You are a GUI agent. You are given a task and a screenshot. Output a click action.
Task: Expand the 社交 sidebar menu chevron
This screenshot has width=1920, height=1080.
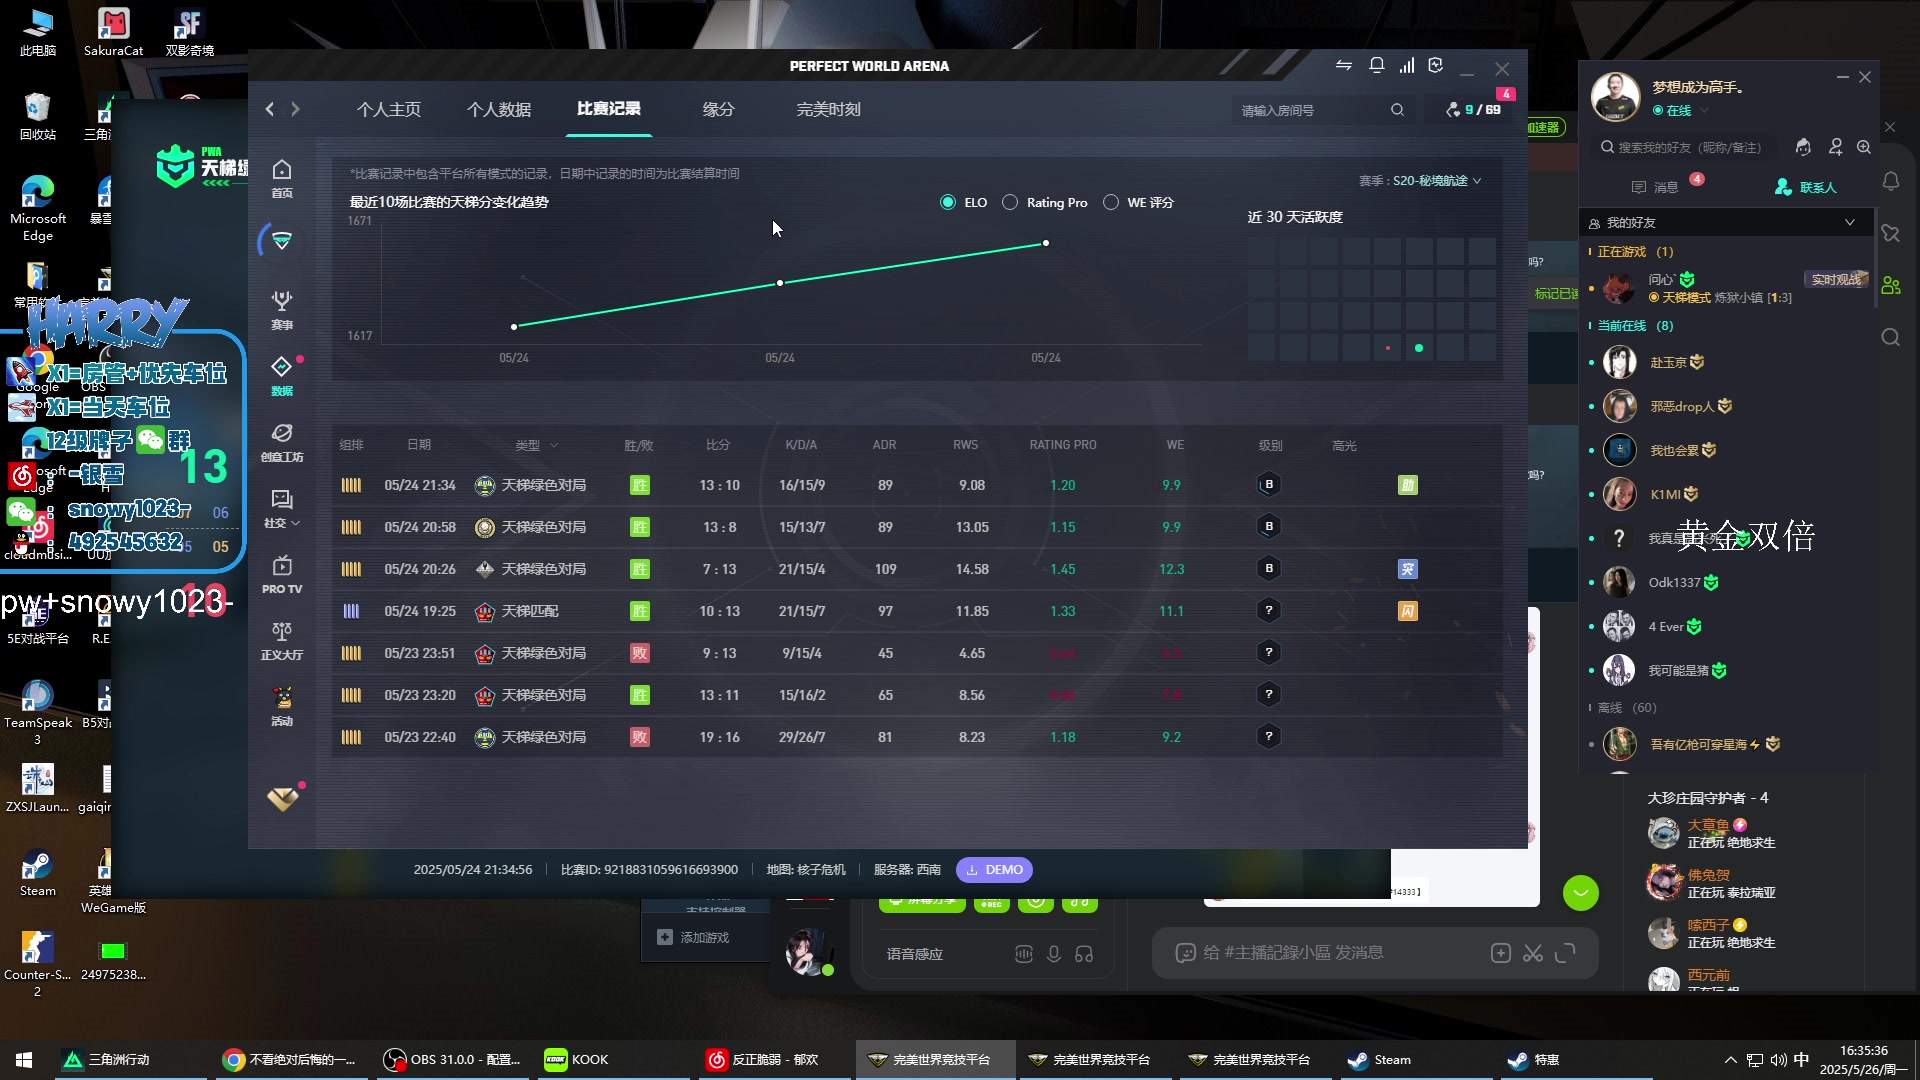(x=295, y=523)
